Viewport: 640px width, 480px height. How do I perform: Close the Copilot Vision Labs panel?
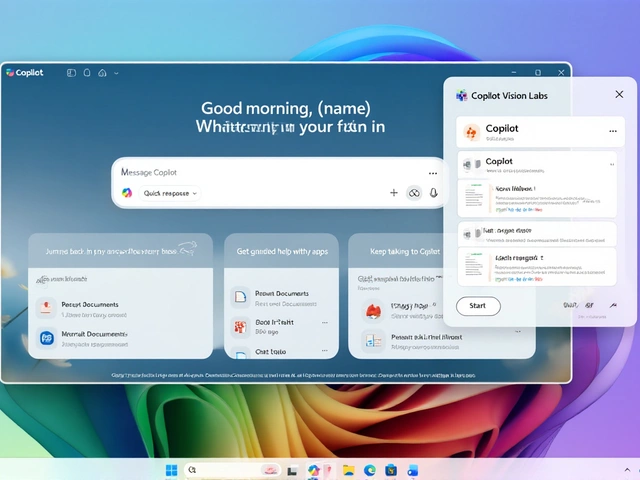[x=619, y=94]
